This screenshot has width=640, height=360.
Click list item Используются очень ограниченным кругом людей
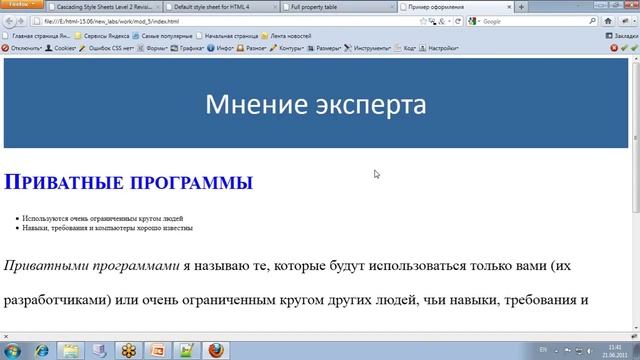(102, 218)
